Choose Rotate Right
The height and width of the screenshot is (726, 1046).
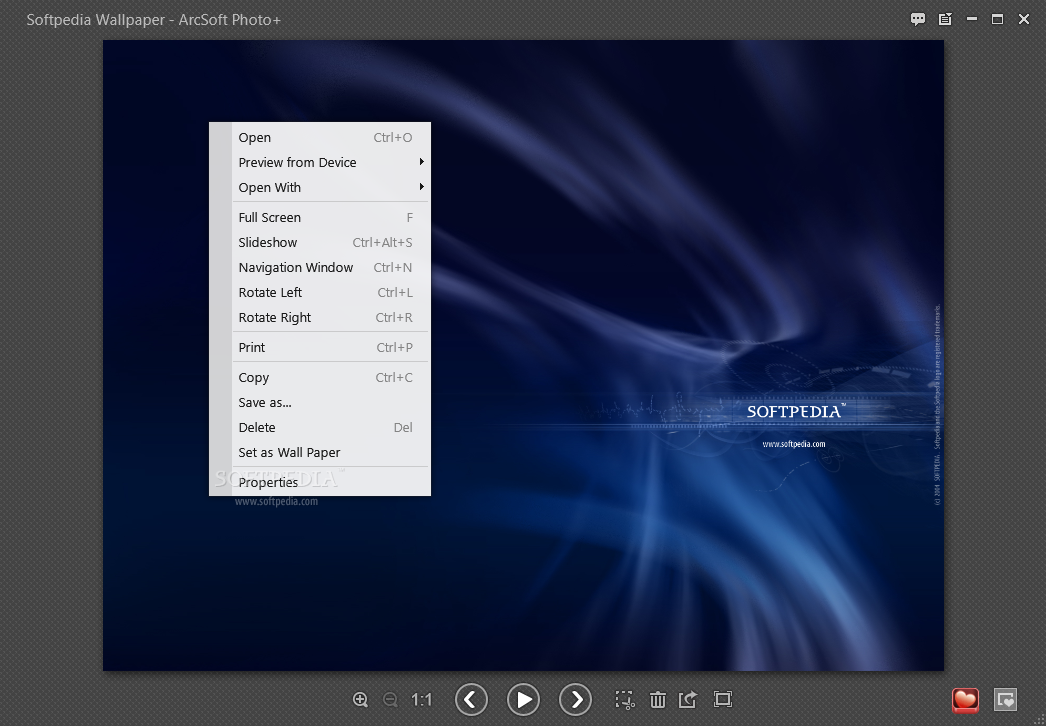(x=330, y=318)
